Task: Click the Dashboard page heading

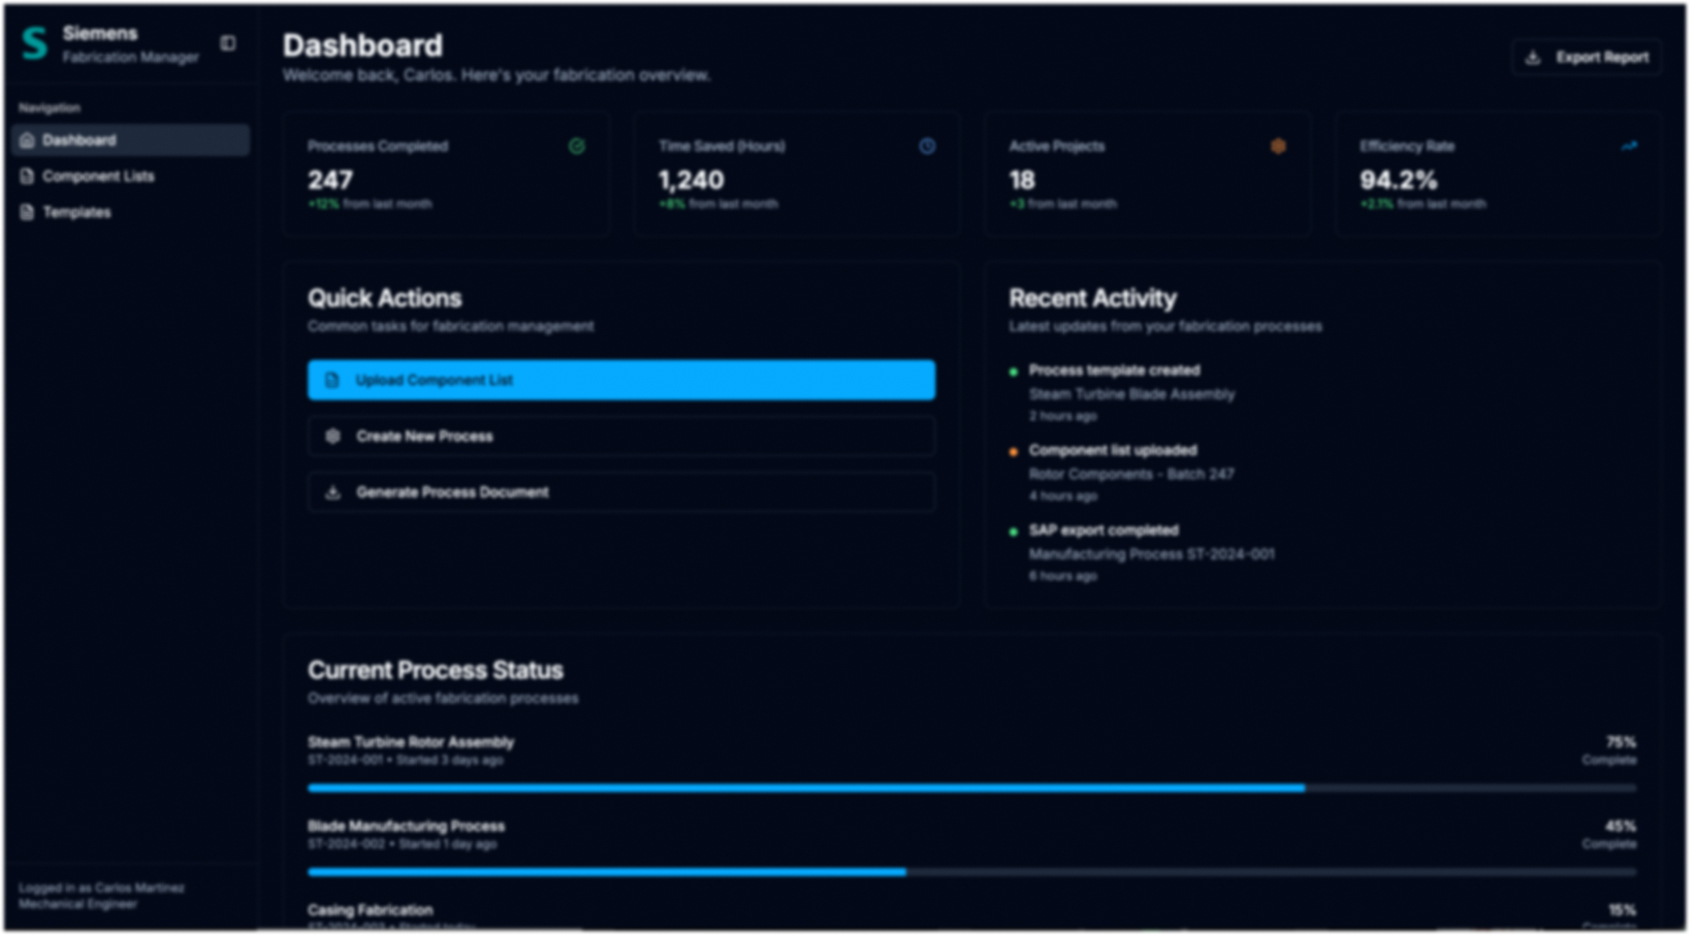Action: pos(362,45)
